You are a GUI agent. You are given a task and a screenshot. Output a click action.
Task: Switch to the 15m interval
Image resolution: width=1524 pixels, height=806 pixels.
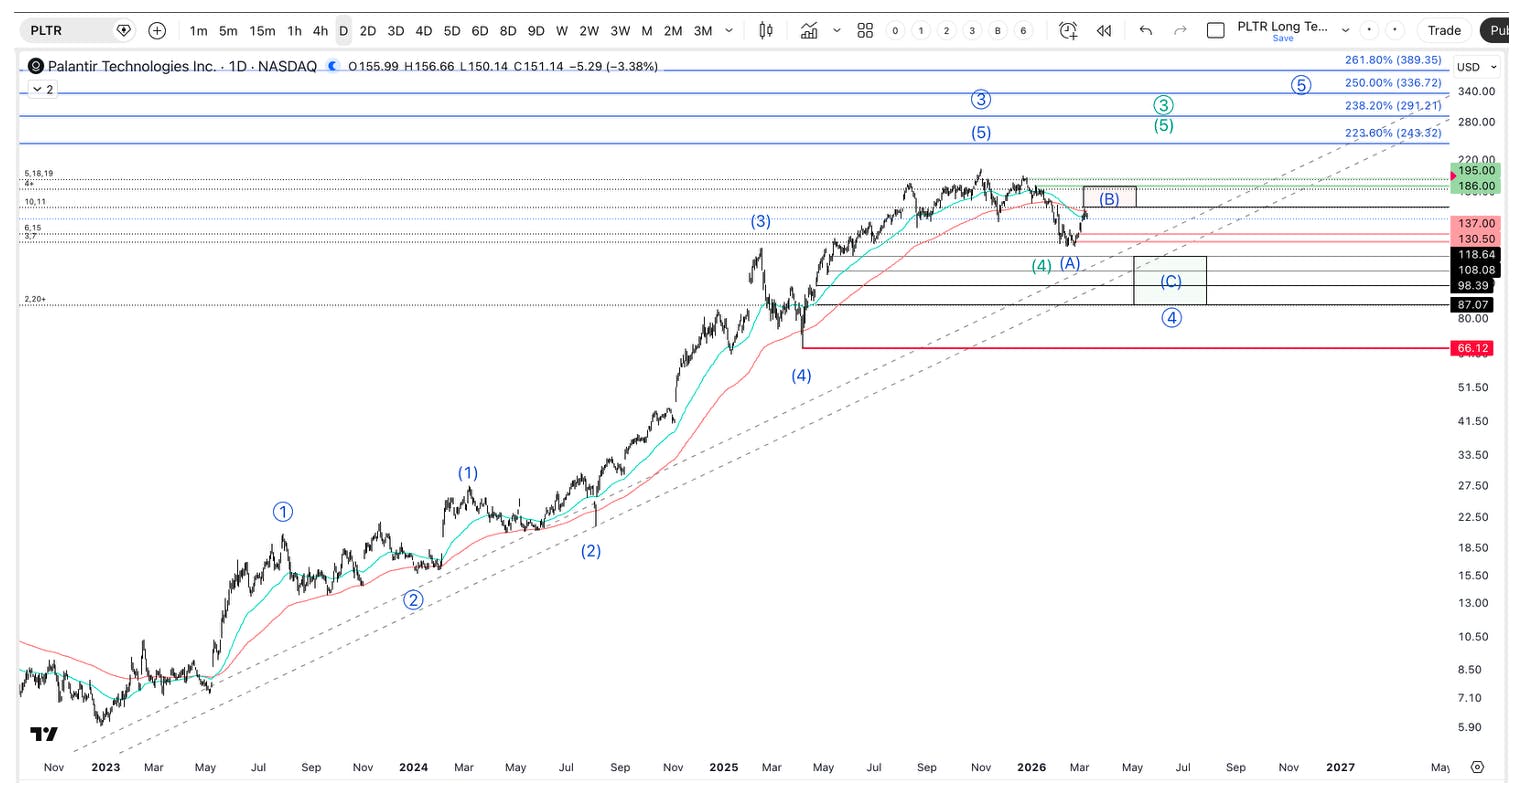click(x=262, y=30)
